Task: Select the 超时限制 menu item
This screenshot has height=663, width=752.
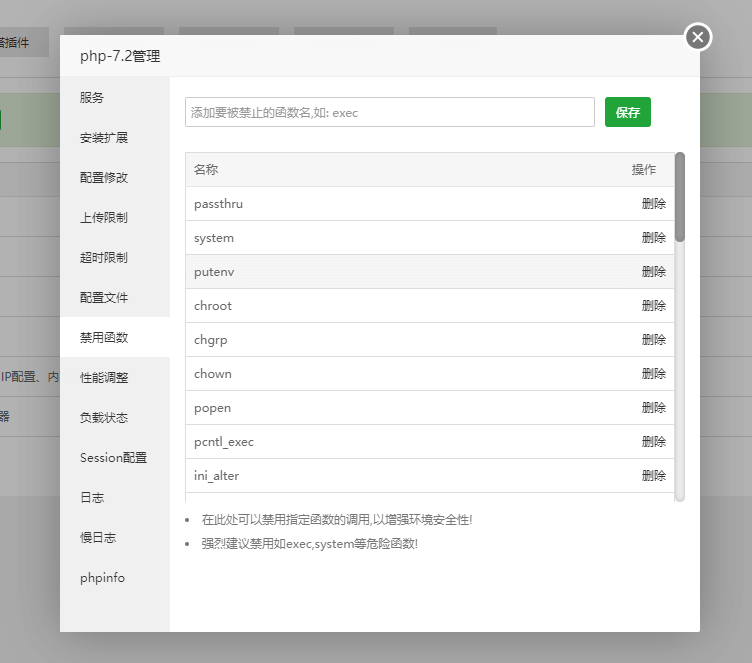Action: coord(104,257)
